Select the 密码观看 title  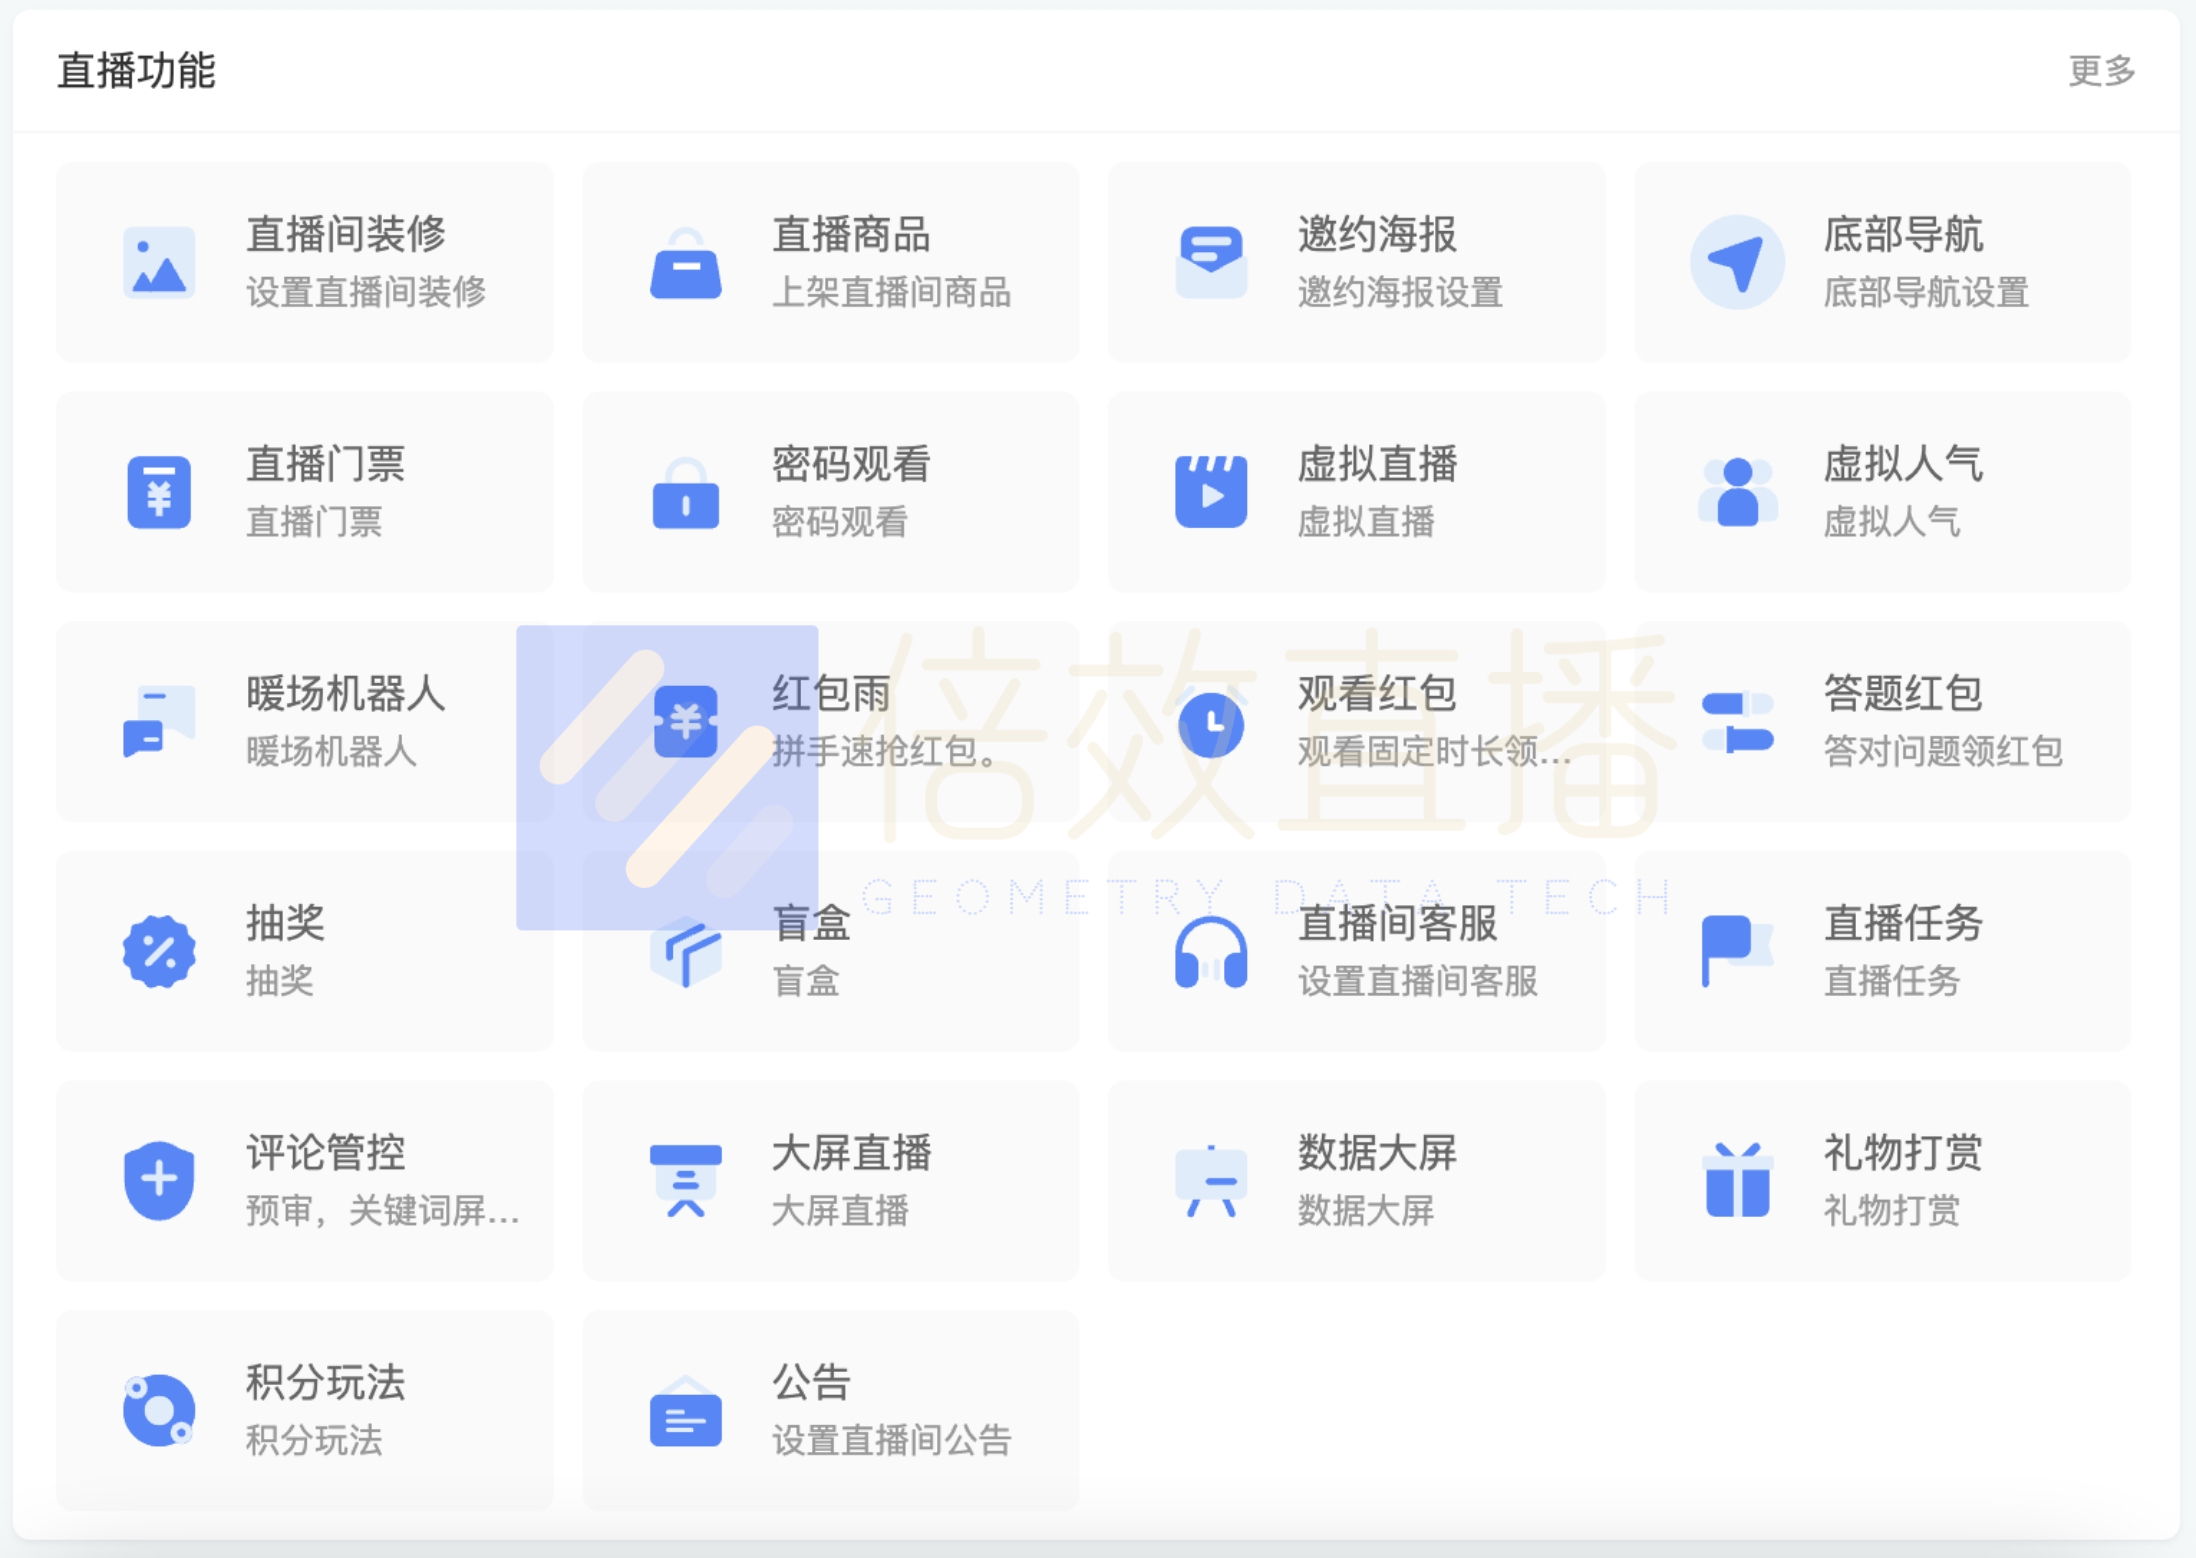click(852, 463)
